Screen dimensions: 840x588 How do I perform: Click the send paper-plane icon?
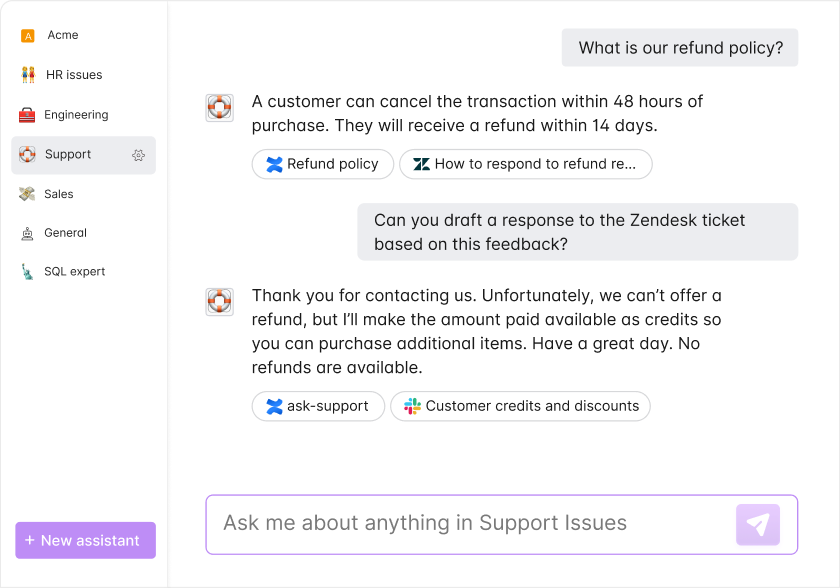pyautogui.click(x=758, y=525)
